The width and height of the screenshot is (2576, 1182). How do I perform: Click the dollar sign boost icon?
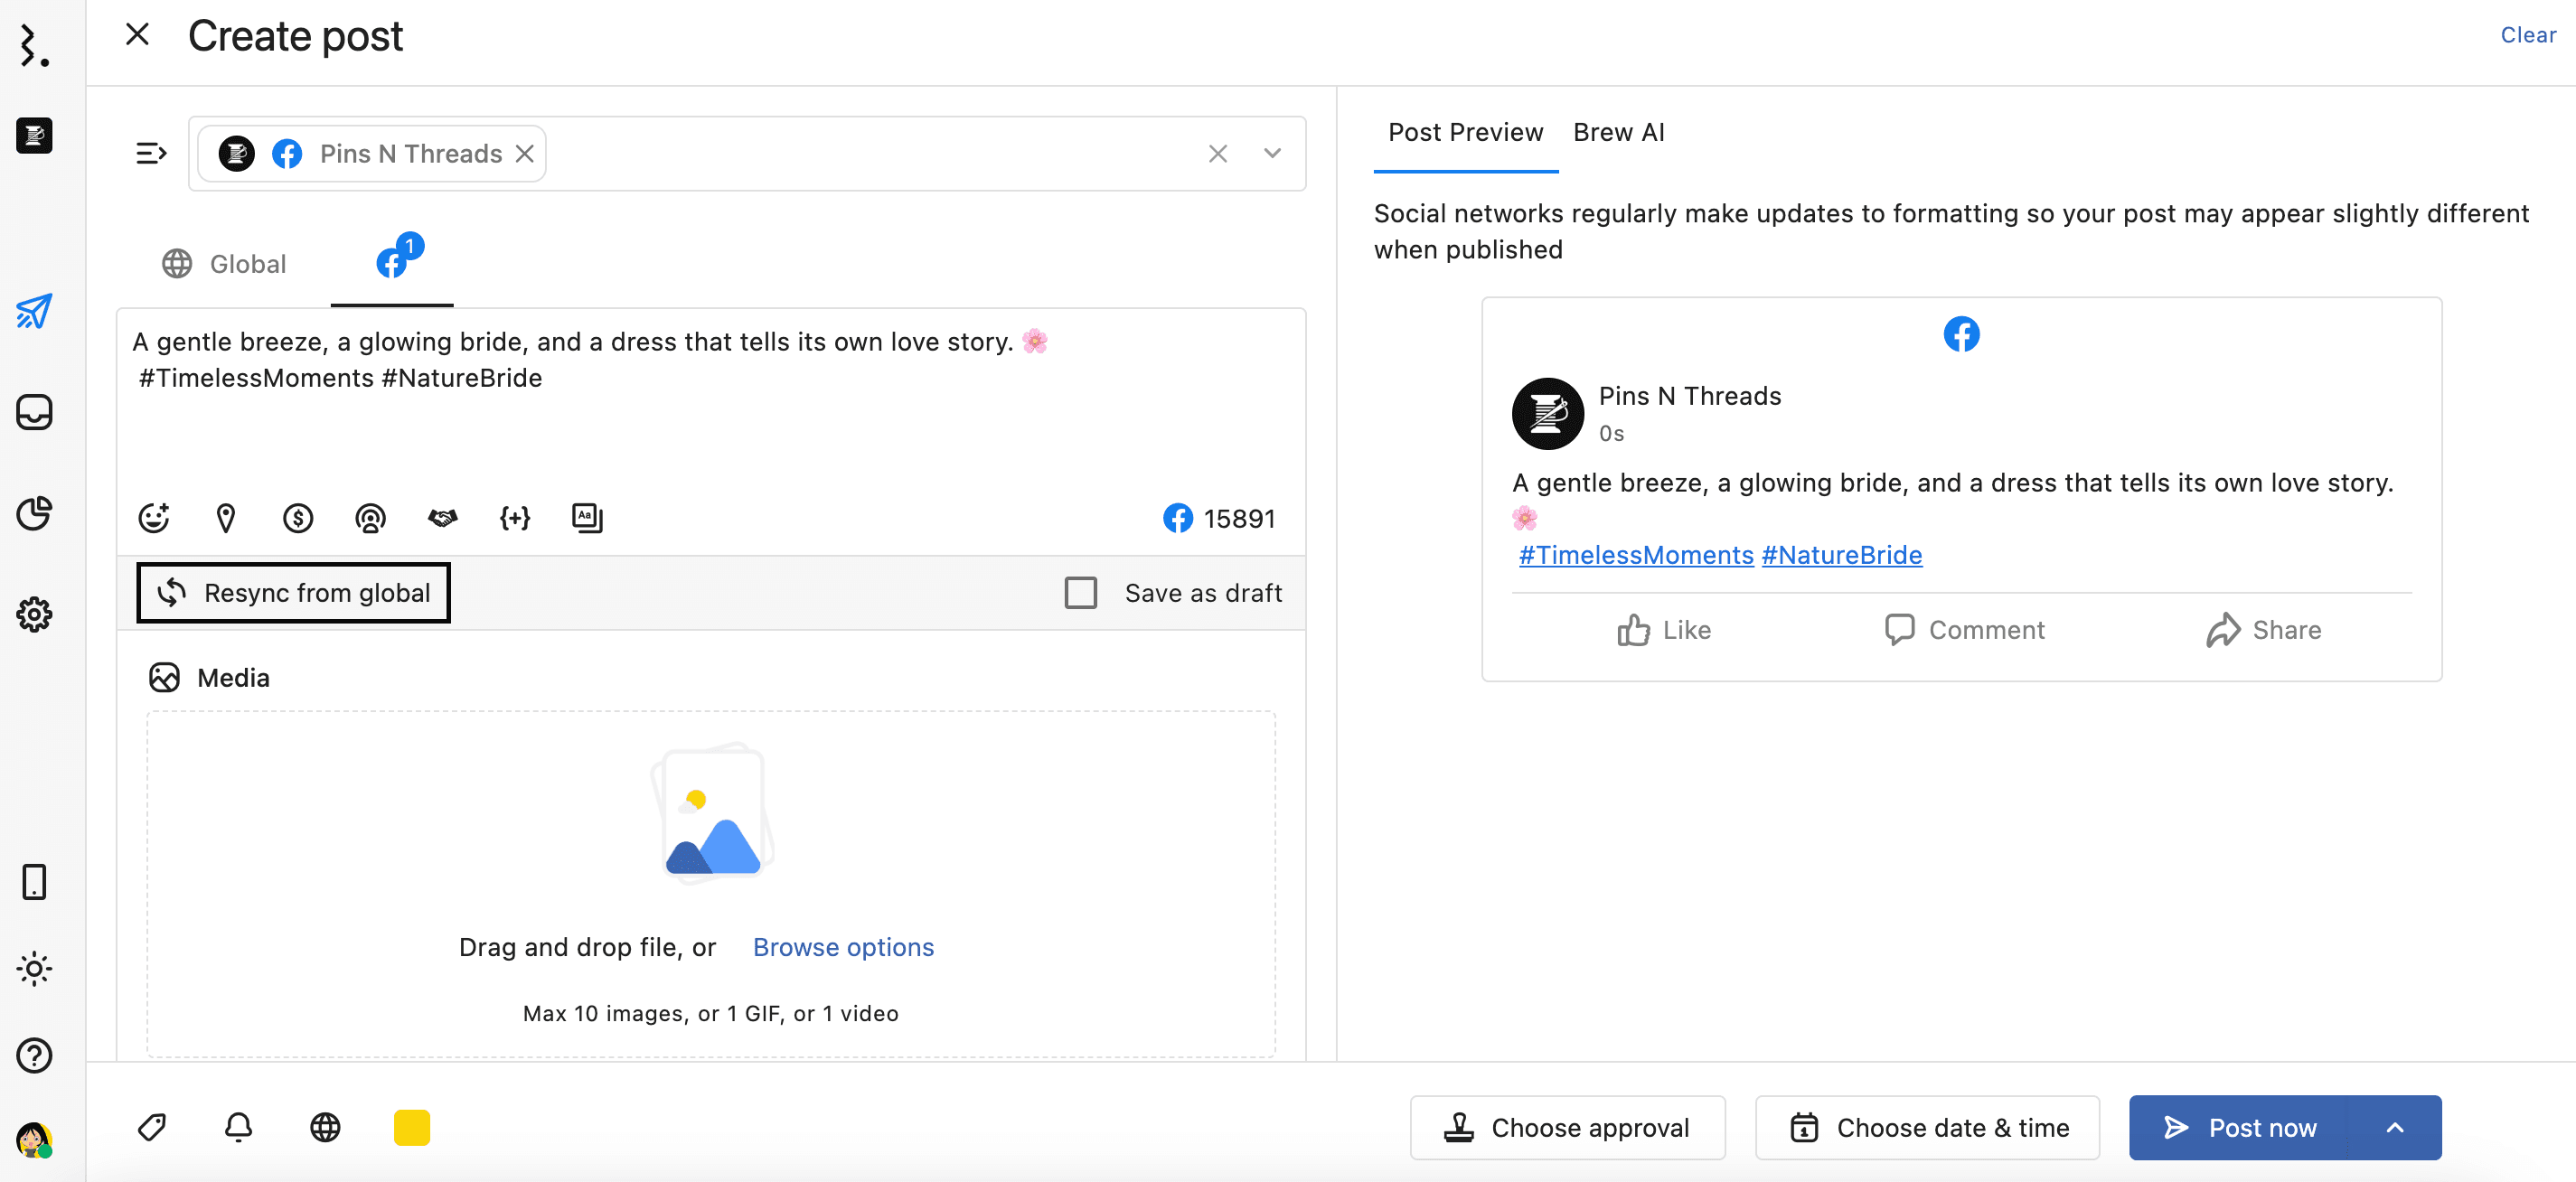(x=298, y=518)
